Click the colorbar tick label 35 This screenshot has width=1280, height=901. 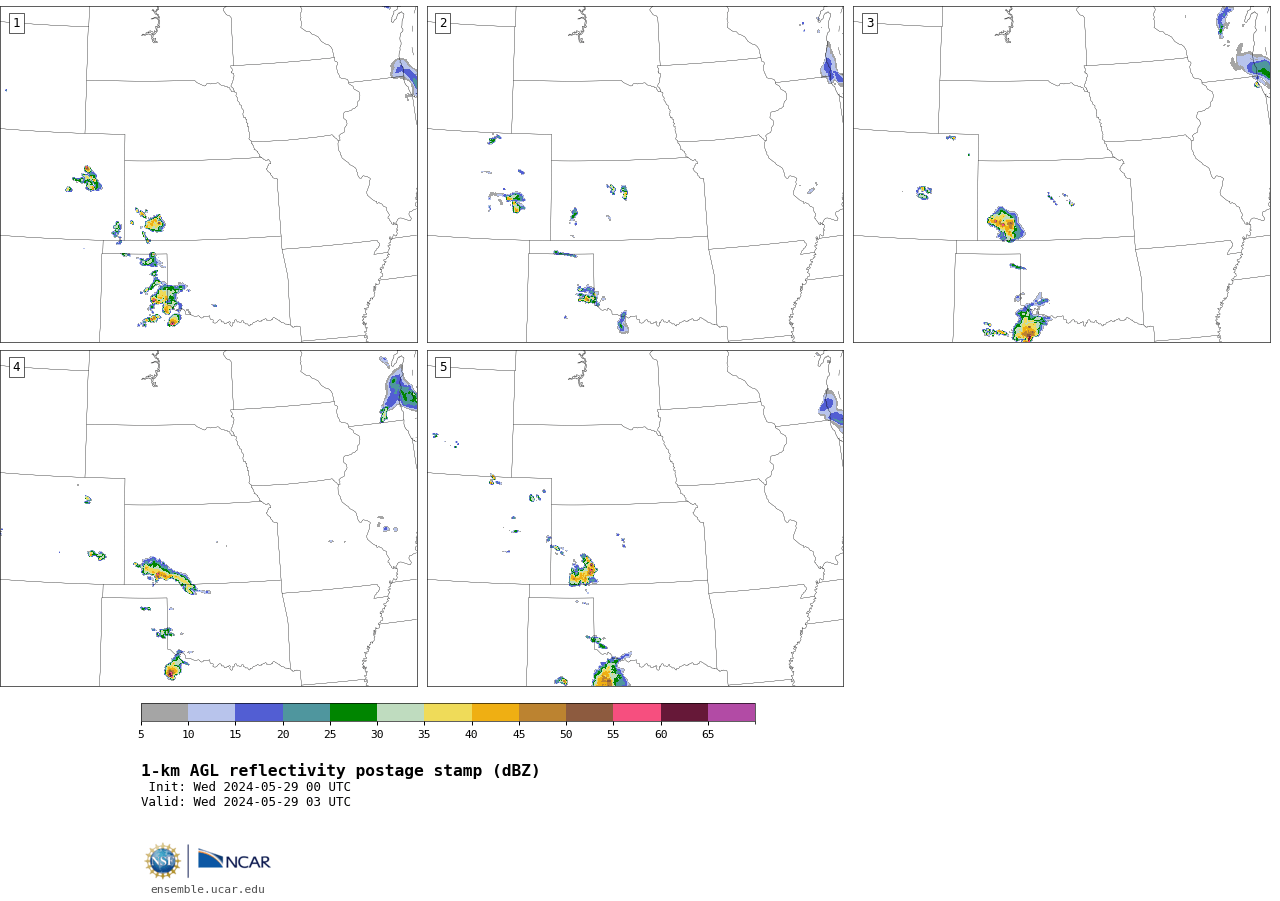tap(424, 735)
